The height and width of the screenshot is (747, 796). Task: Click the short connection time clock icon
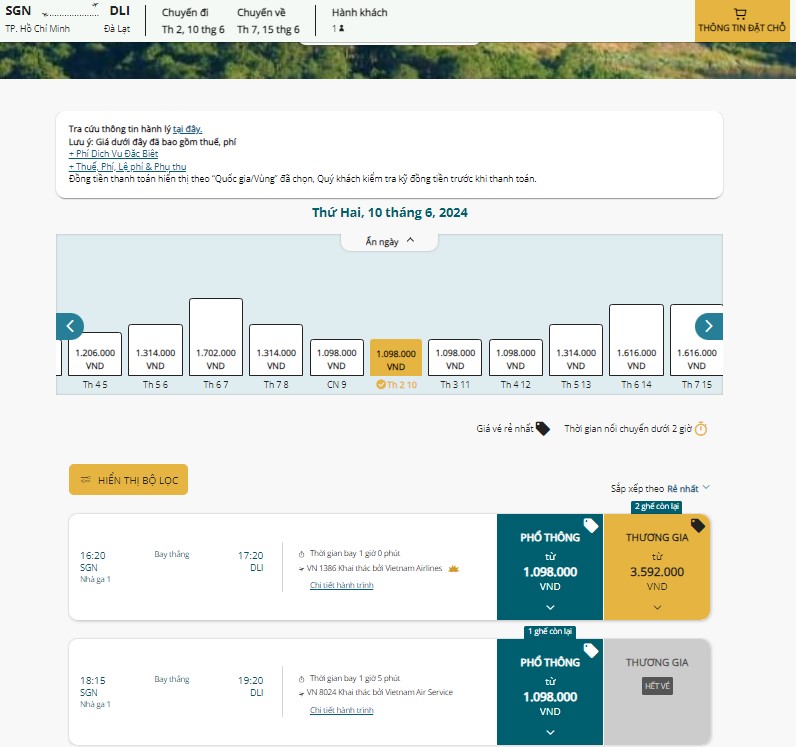tap(701, 429)
